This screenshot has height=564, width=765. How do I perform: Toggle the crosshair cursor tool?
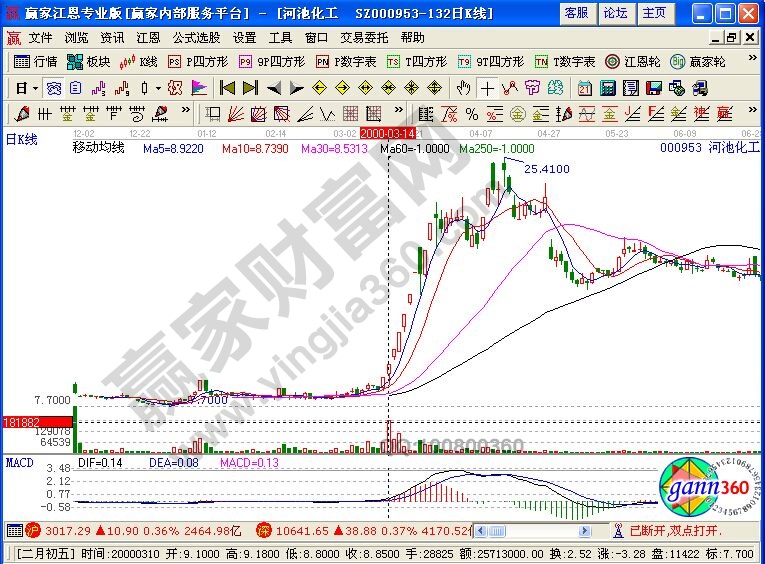pos(487,87)
